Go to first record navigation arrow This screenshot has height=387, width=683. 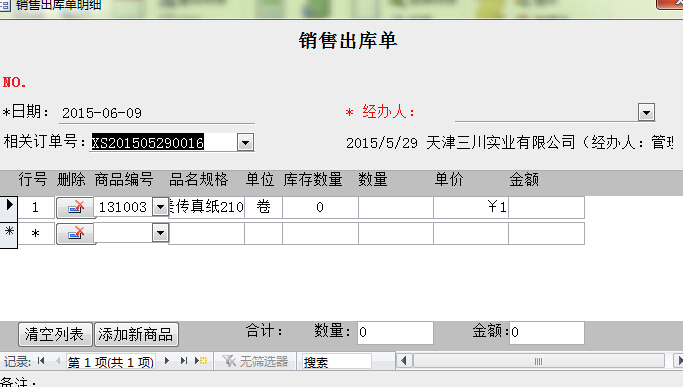(x=41, y=361)
